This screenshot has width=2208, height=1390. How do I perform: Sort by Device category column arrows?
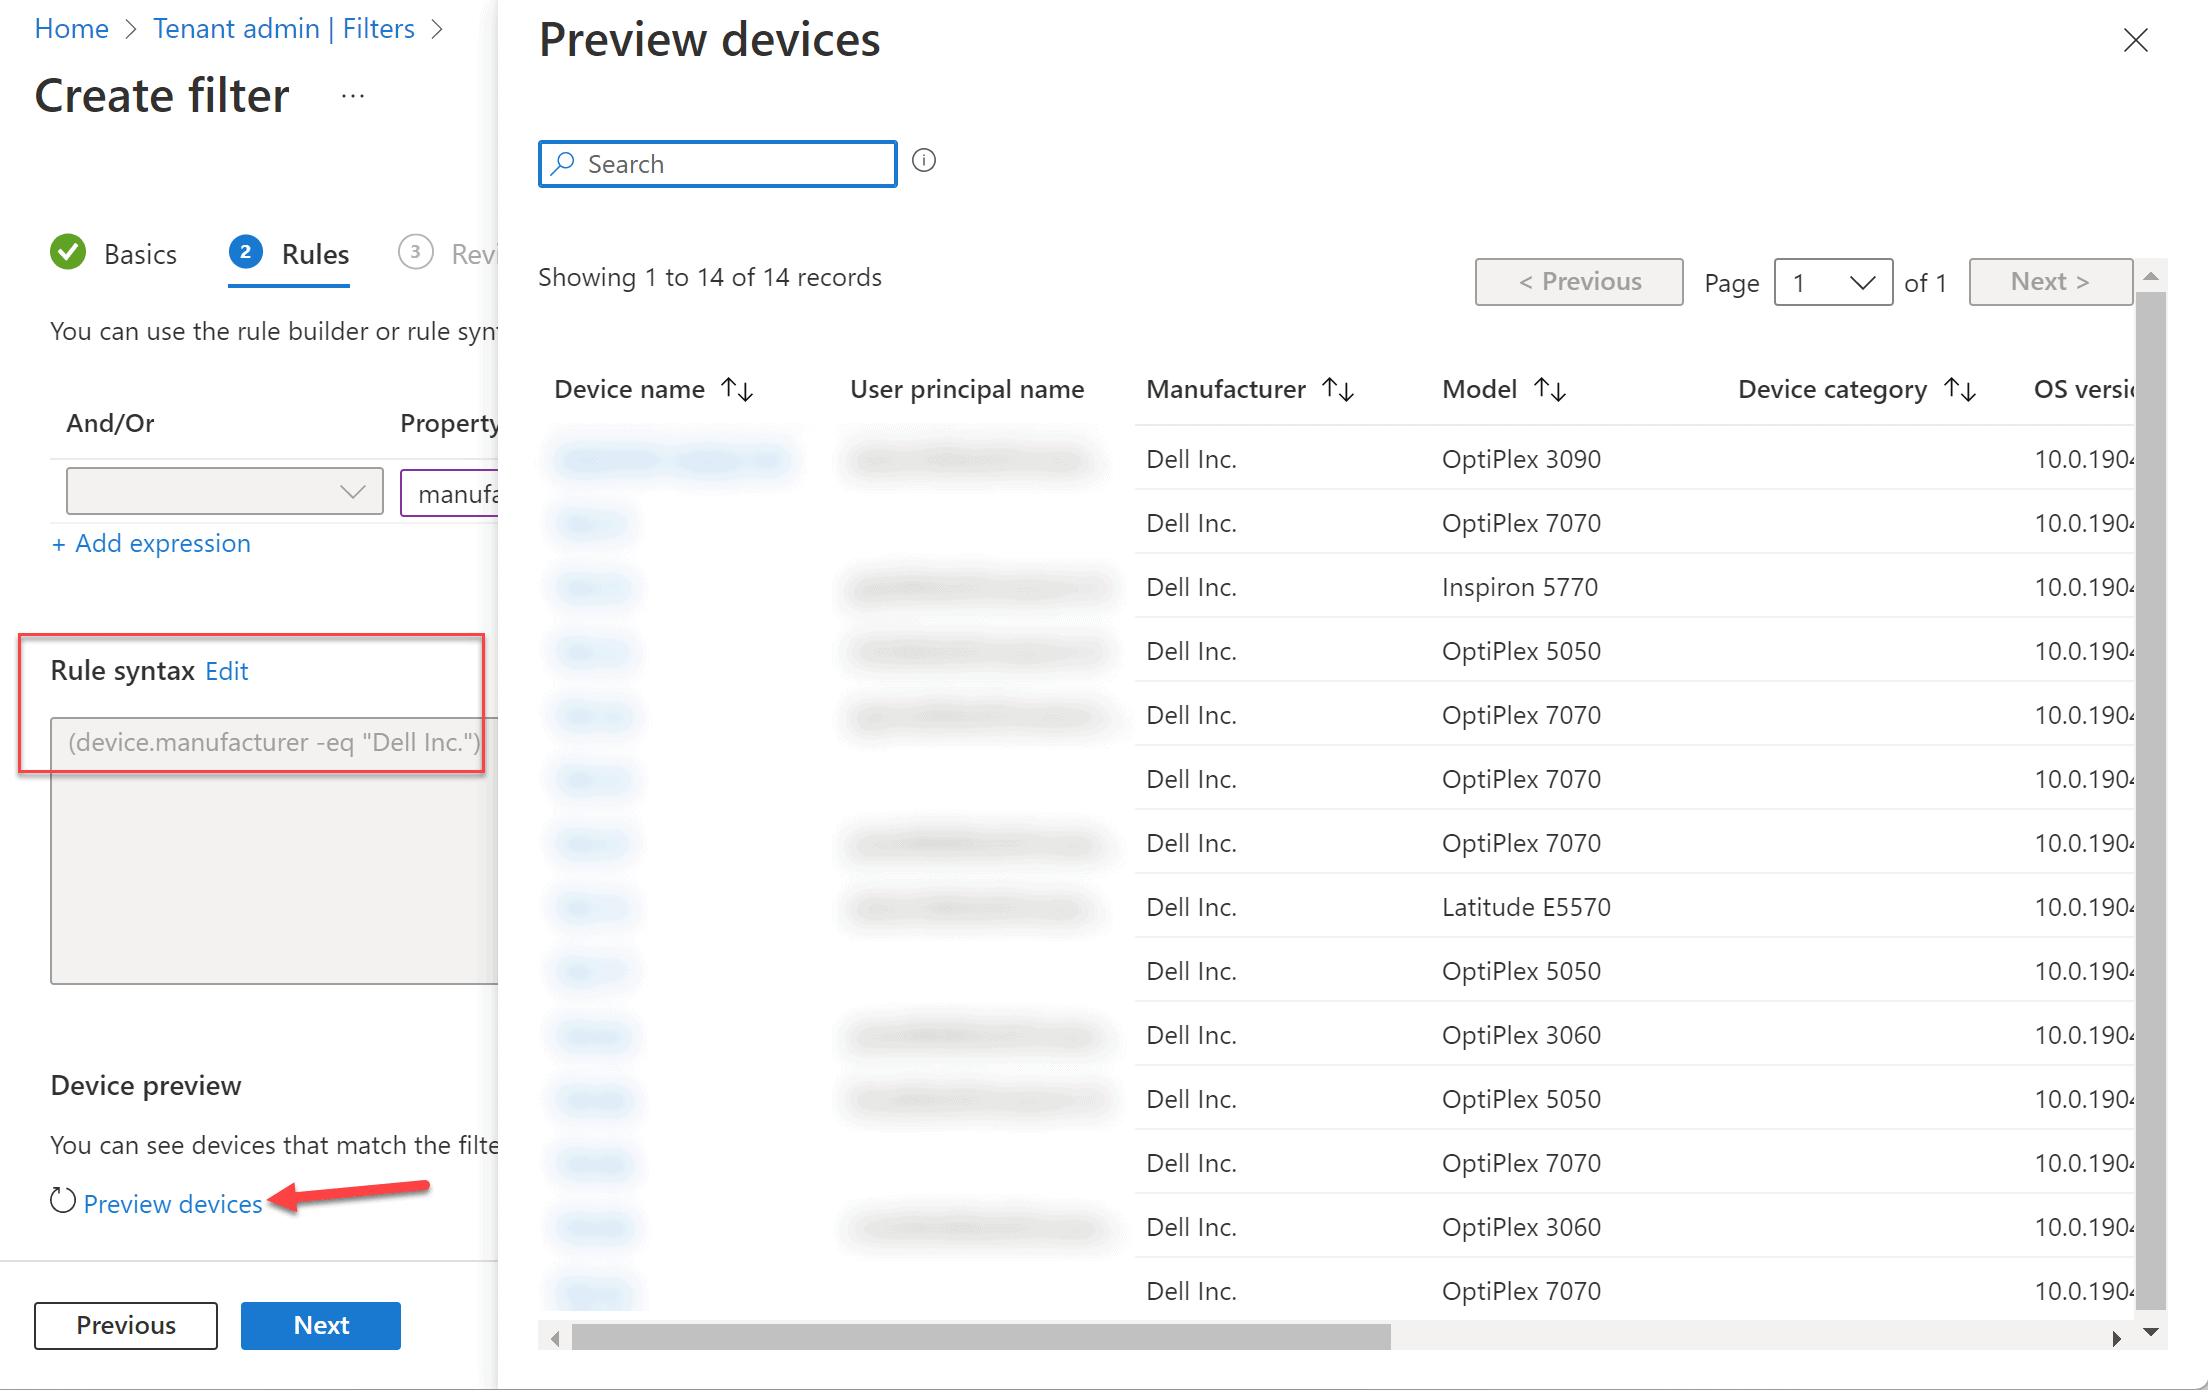click(1959, 389)
